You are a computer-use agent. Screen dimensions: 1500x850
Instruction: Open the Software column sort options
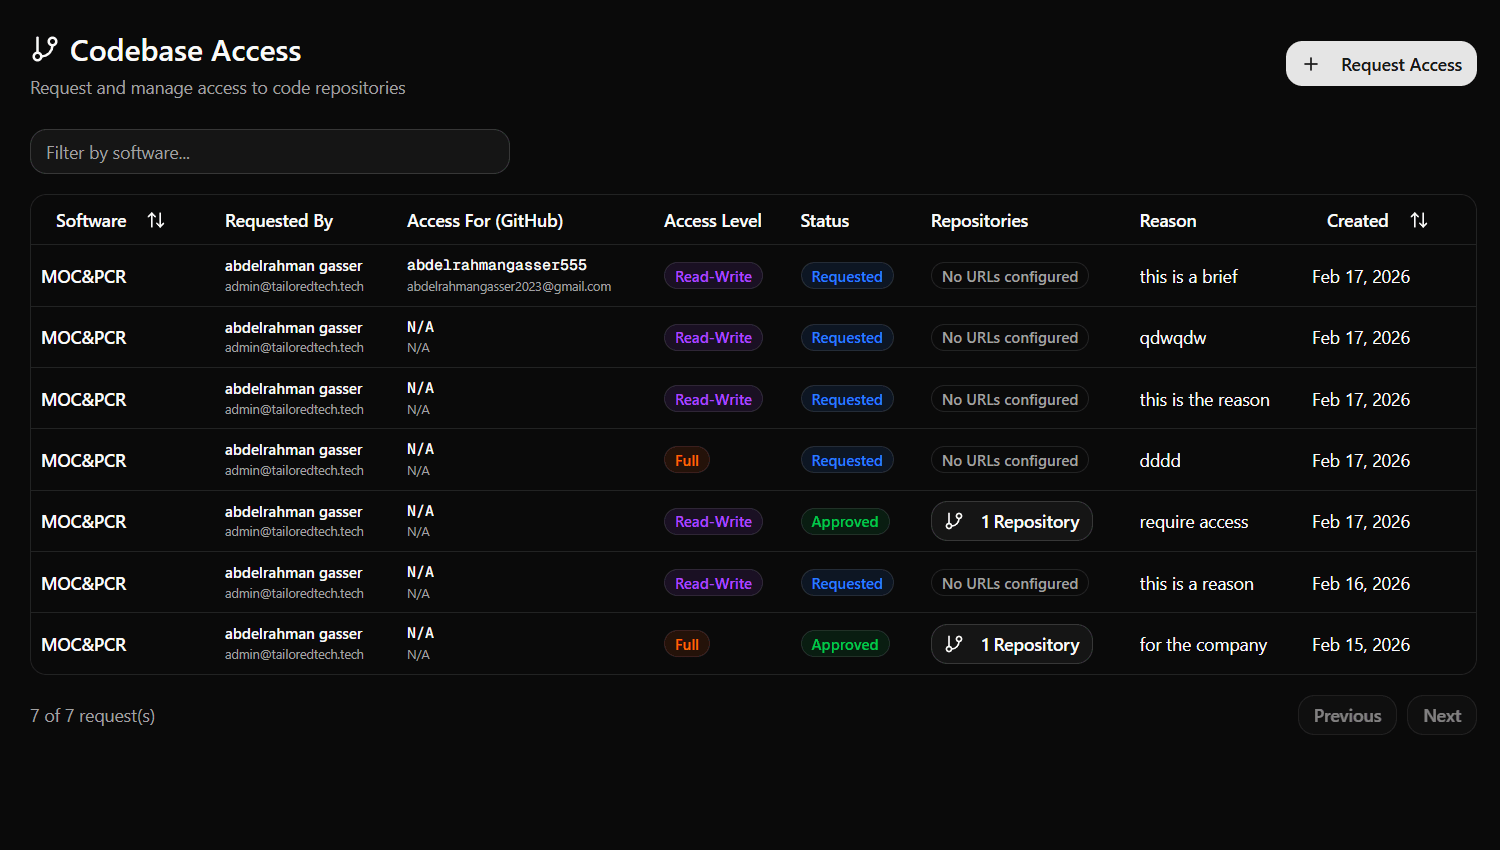click(156, 220)
